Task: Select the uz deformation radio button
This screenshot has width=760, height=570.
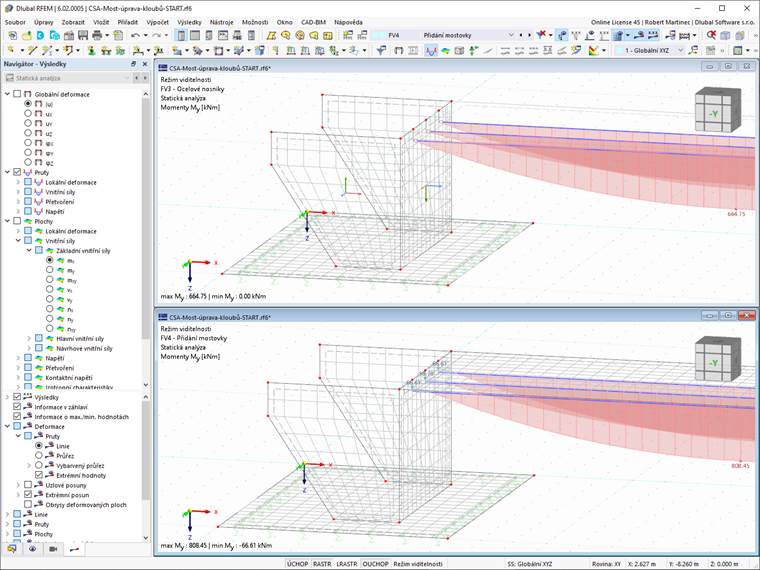Action: pyautogui.click(x=28, y=133)
